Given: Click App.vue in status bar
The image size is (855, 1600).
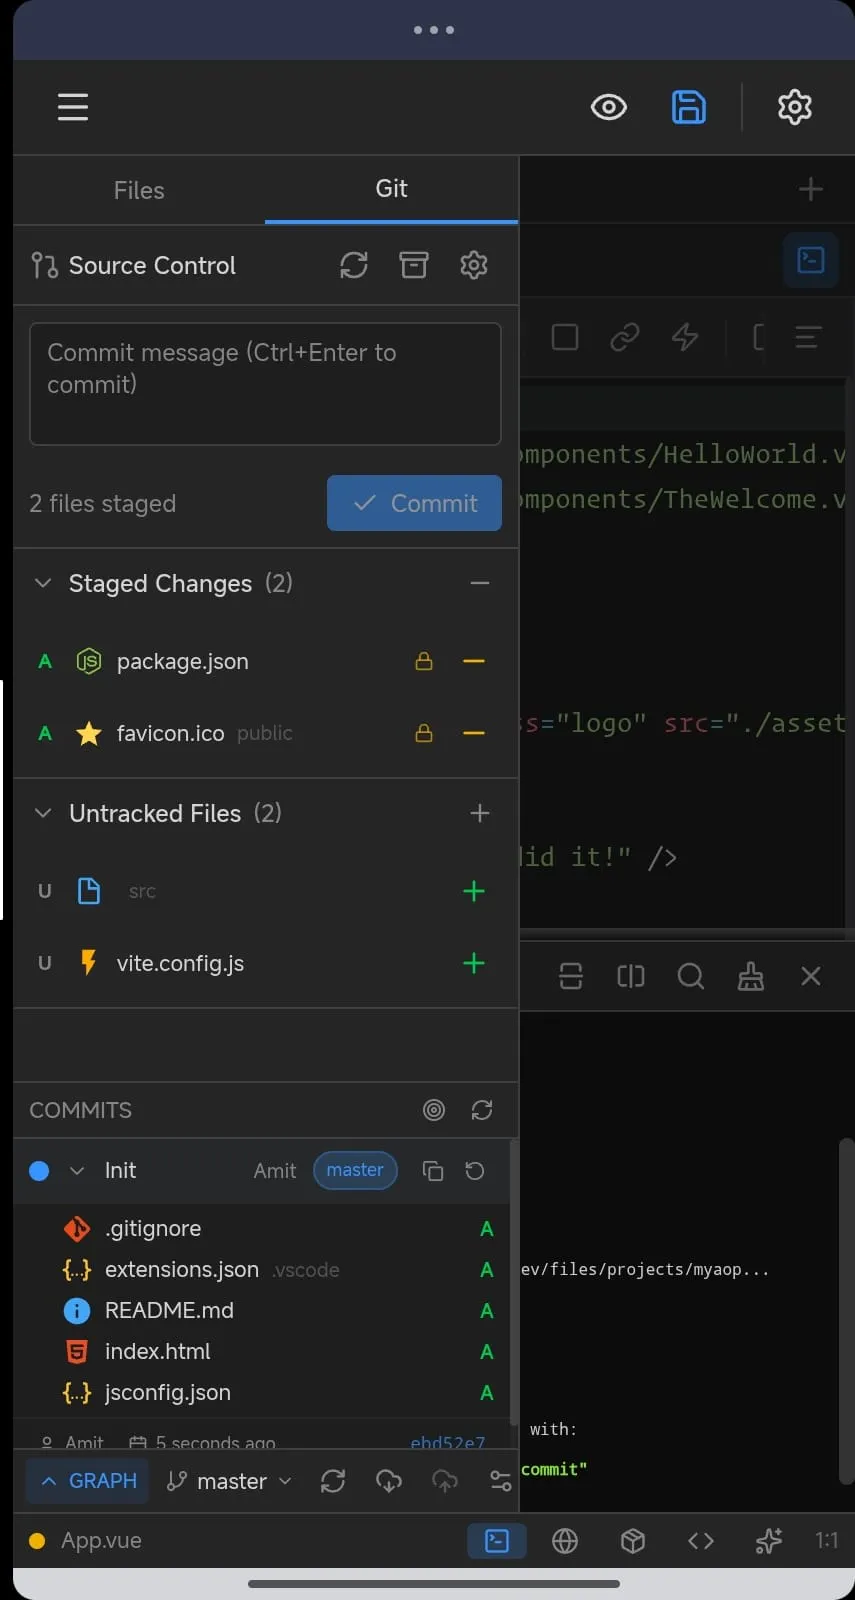Looking at the screenshot, I should [x=101, y=1541].
